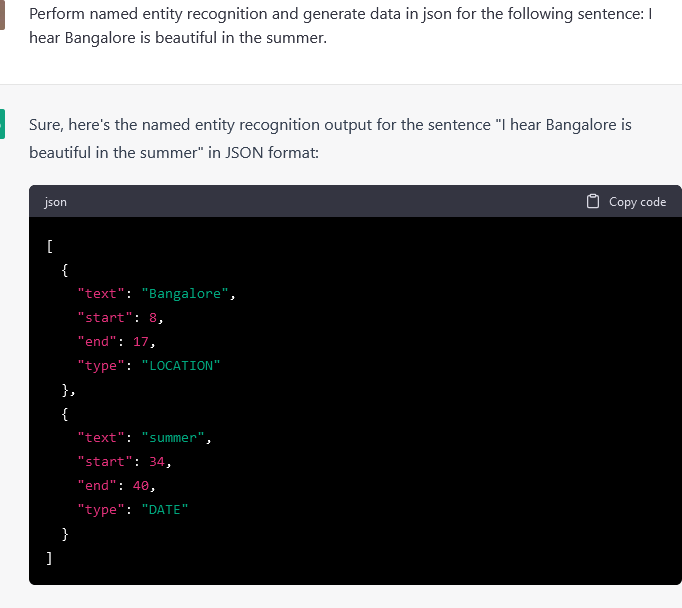
Task: Click the "end": 17 line in code
Action: click(x=116, y=342)
